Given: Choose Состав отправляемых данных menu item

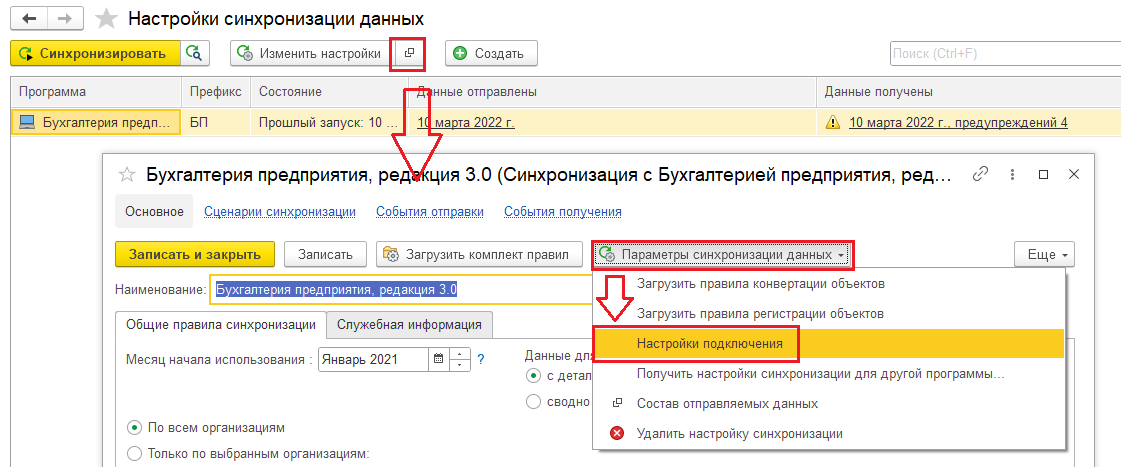Looking at the screenshot, I should click(x=829, y=403).
